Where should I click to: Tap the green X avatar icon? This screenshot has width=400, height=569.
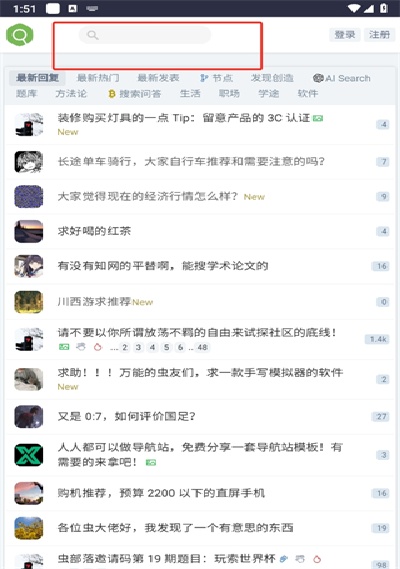pyautogui.click(x=29, y=455)
